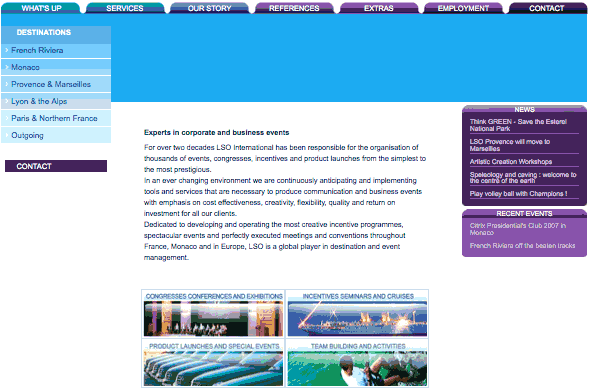The image size is (590, 388).
Task: Select French Riviera destination
Action: 56,50
